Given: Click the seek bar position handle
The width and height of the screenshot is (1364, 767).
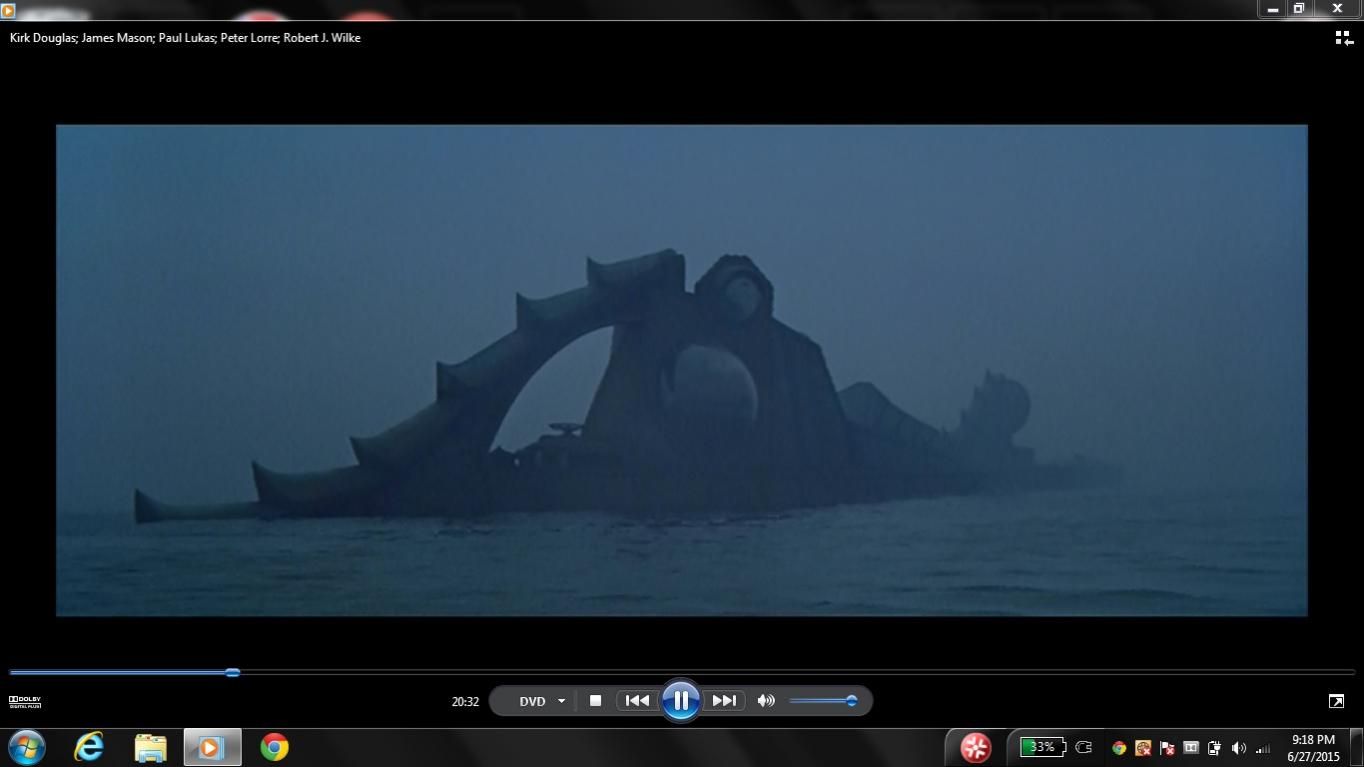Looking at the screenshot, I should coord(233,673).
